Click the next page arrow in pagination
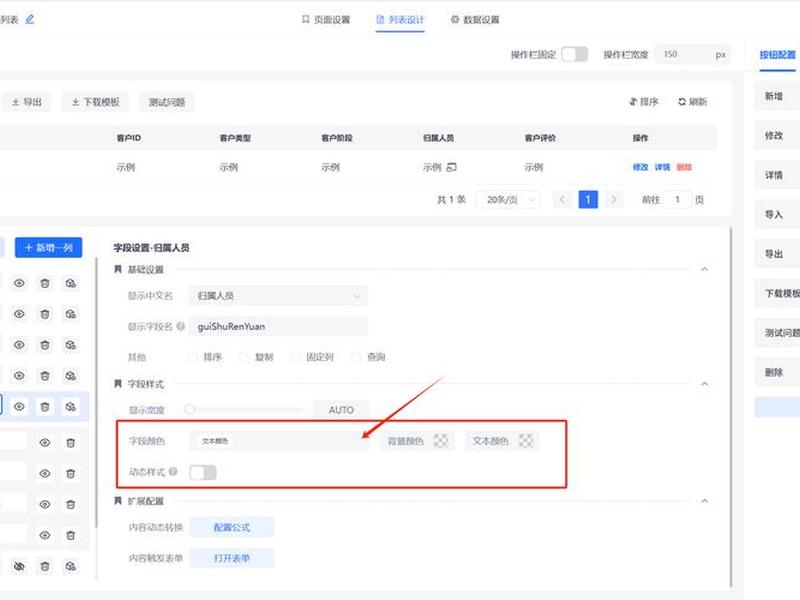 coord(614,199)
